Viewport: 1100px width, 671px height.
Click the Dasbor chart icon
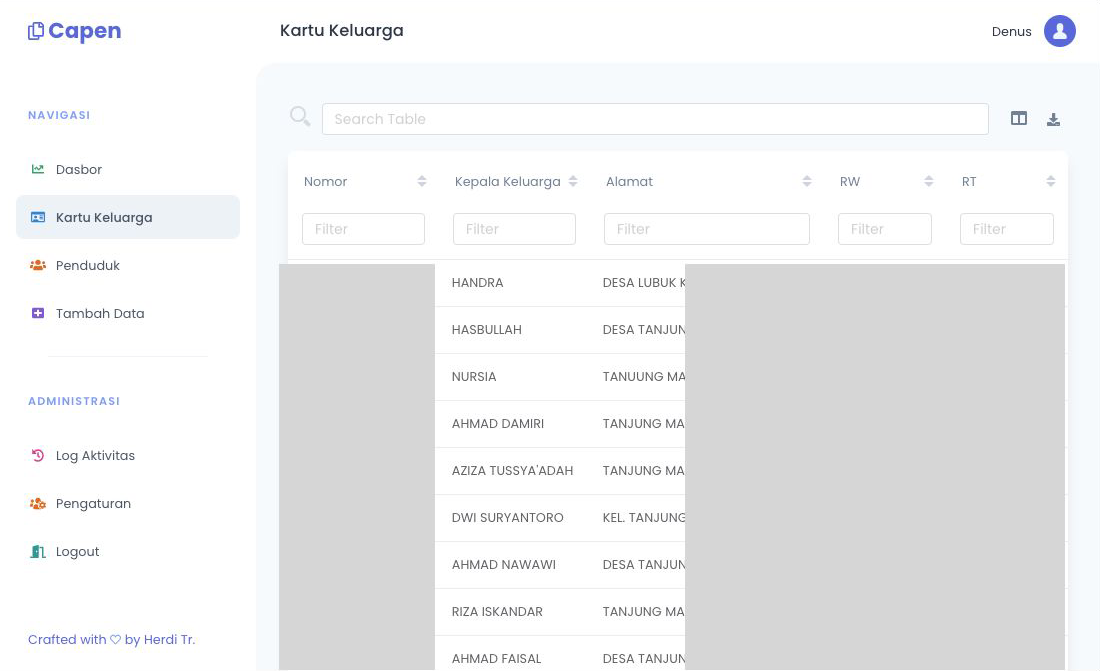point(38,169)
